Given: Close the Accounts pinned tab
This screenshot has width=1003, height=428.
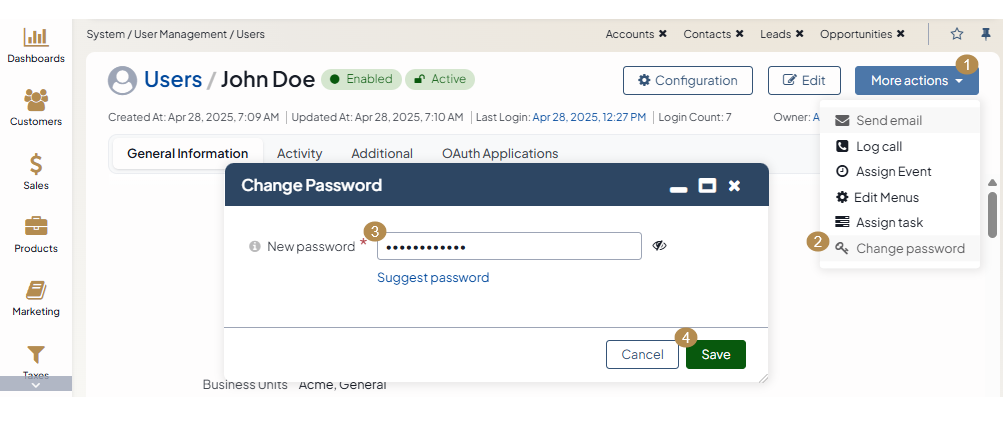Looking at the screenshot, I should pyautogui.click(x=663, y=34).
